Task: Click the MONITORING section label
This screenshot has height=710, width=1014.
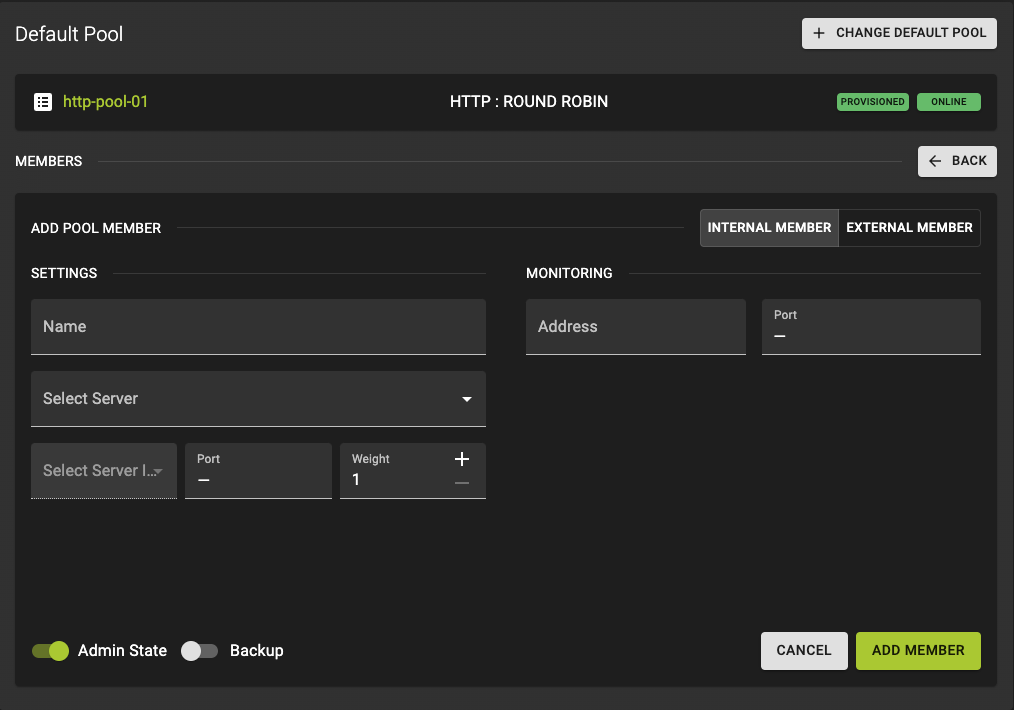Action: pos(569,273)
